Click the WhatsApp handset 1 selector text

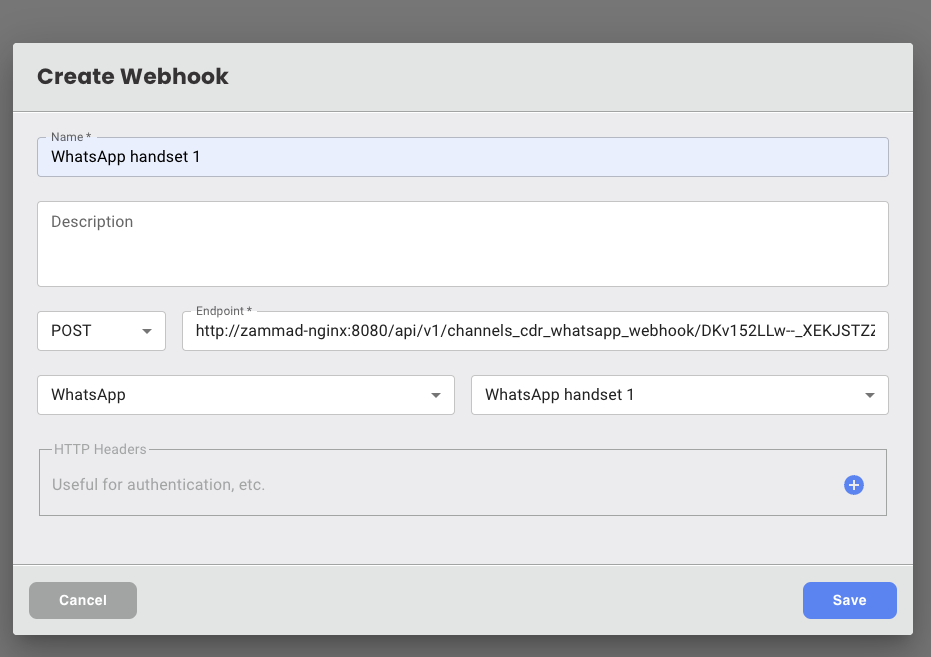point(559,395)
